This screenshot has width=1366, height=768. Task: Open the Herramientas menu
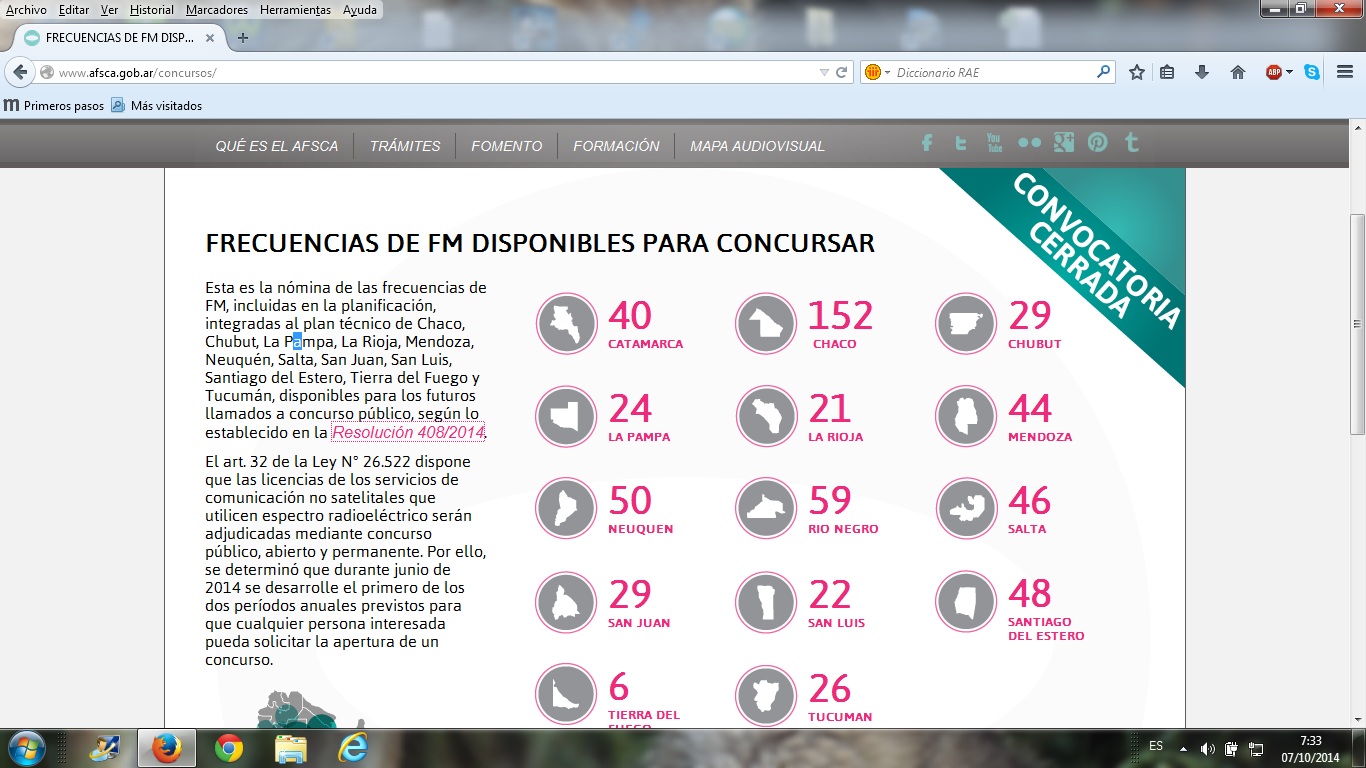pyautogui.click(x=295, y=10)
